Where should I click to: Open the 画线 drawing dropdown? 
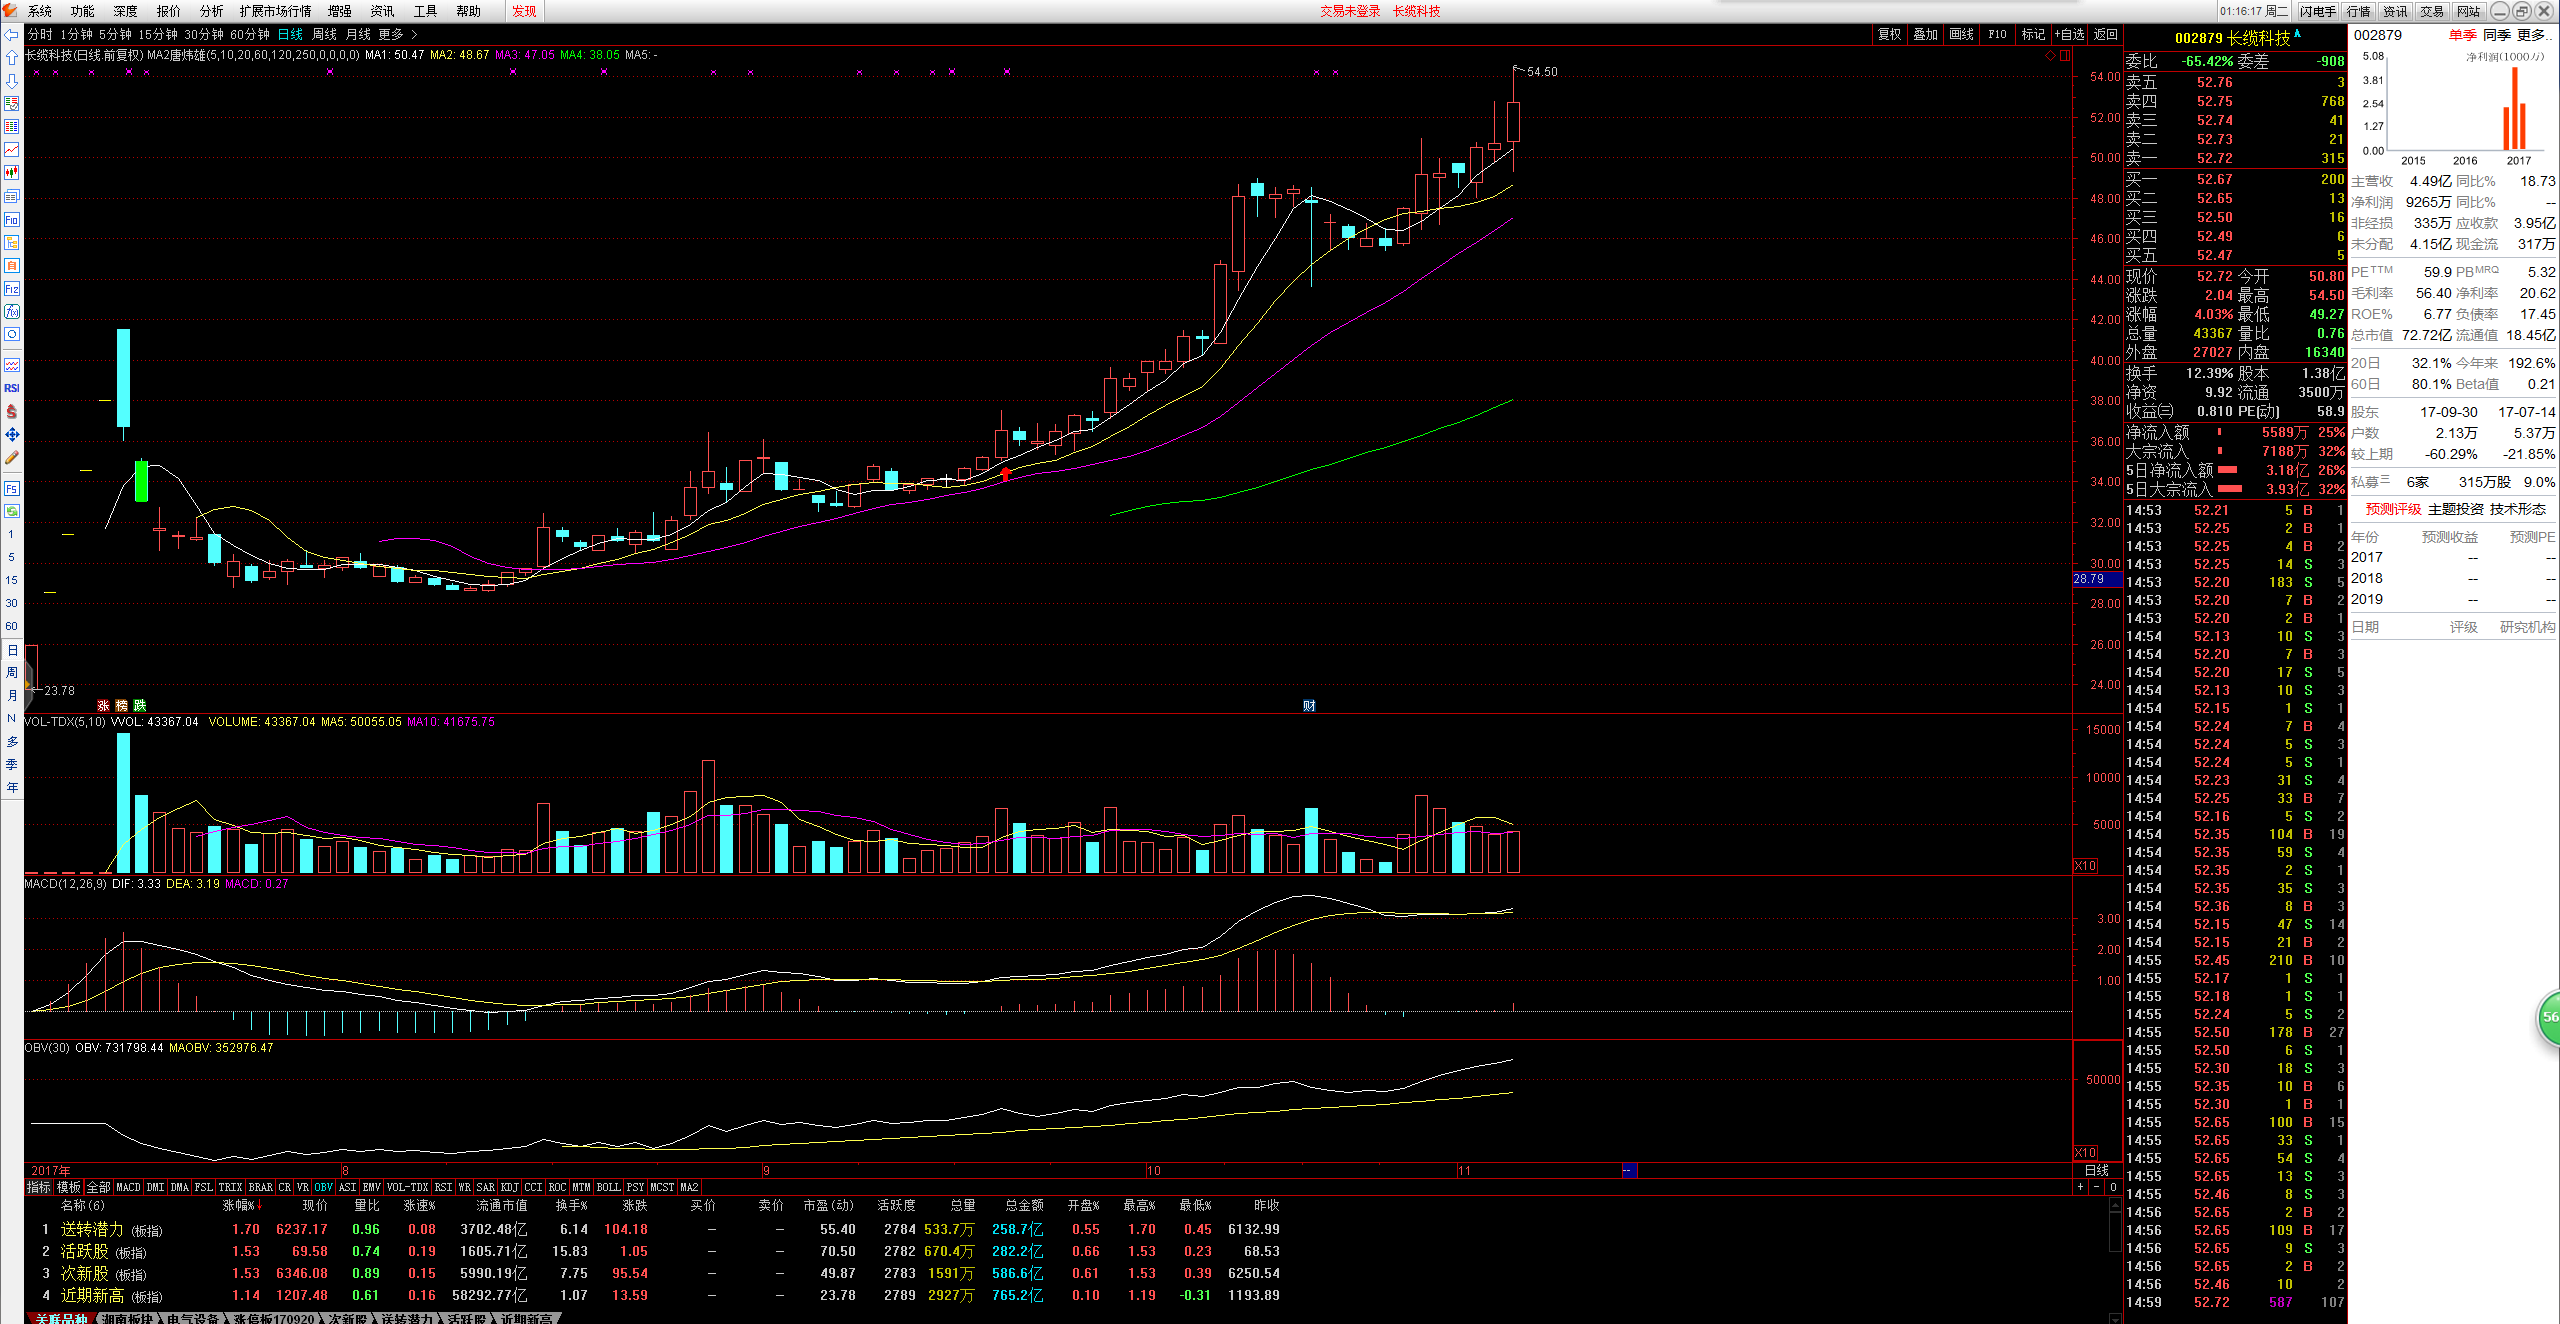pyautogui.click(x=1961, y=34)
